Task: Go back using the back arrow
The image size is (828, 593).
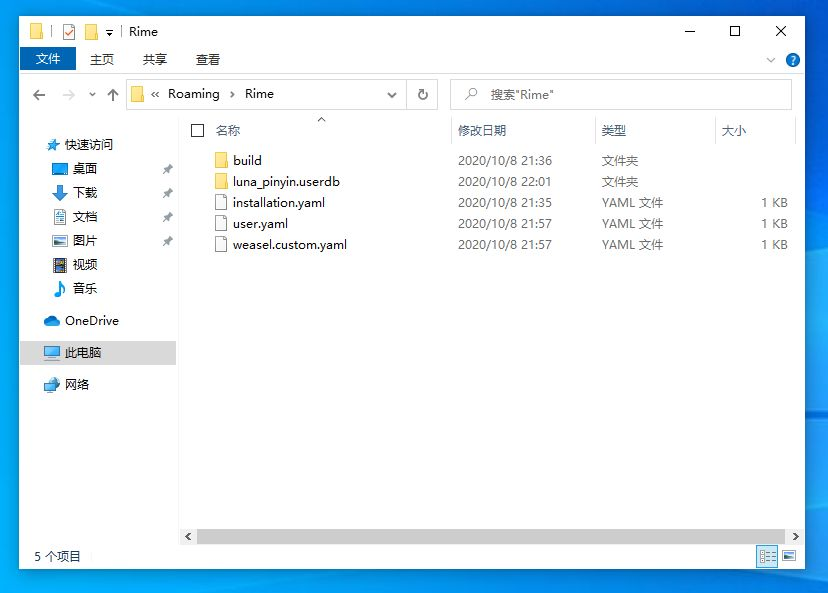Action: pyautogui.click(x=38, y=93)
